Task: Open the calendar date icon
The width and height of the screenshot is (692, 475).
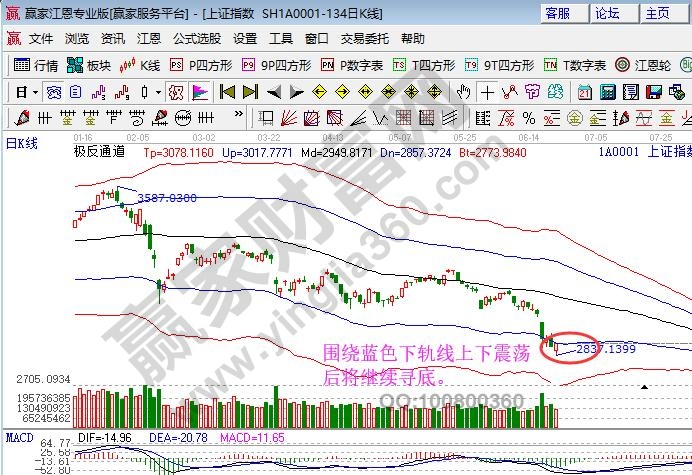Action: tap(583, 92)
